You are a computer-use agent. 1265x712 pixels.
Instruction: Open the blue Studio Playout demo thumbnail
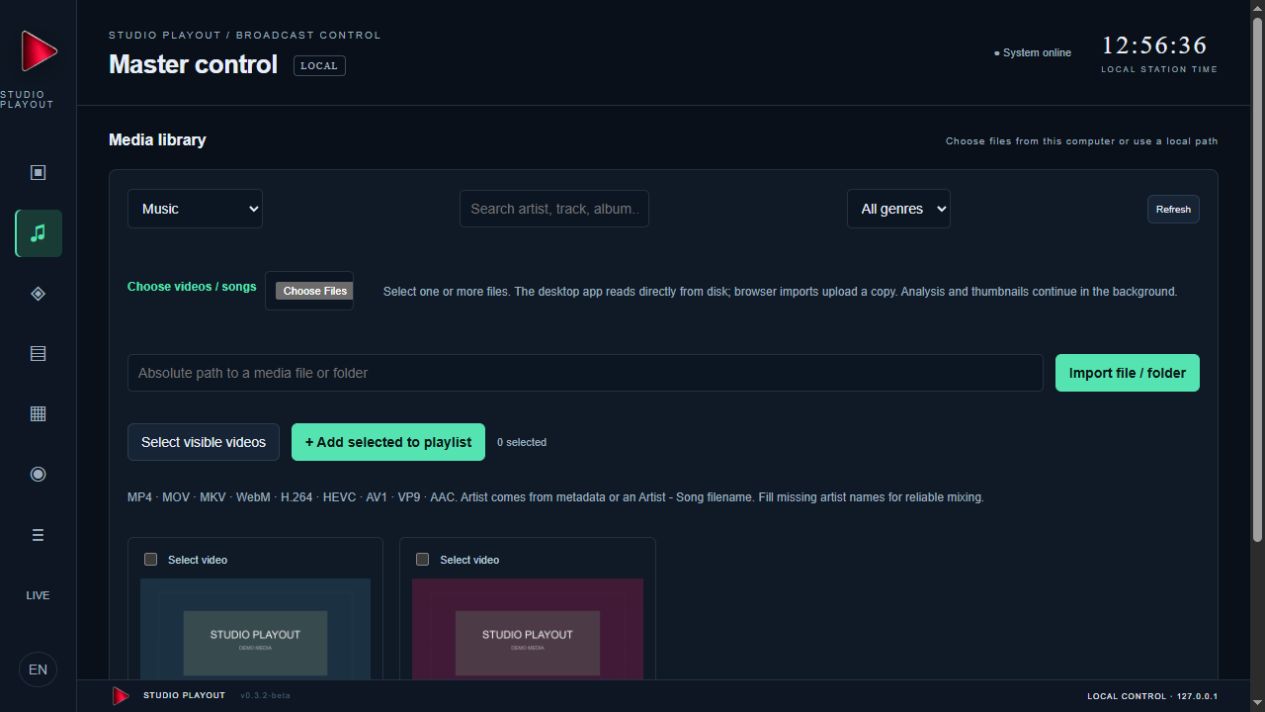(255, 629)
